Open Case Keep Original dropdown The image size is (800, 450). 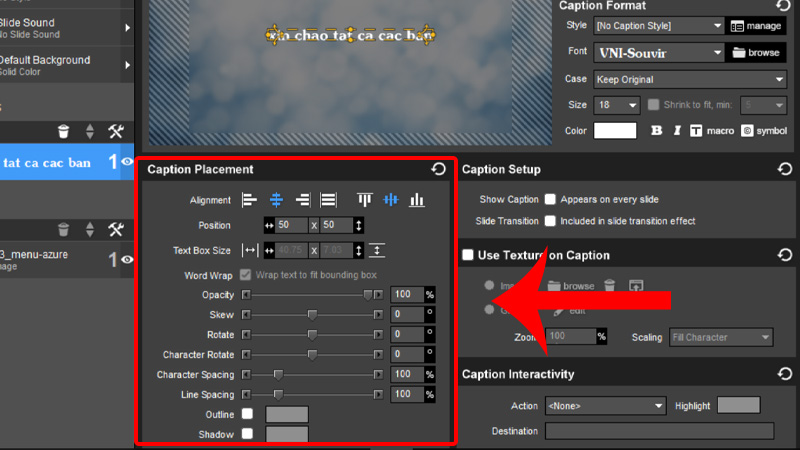pos(690,79)
